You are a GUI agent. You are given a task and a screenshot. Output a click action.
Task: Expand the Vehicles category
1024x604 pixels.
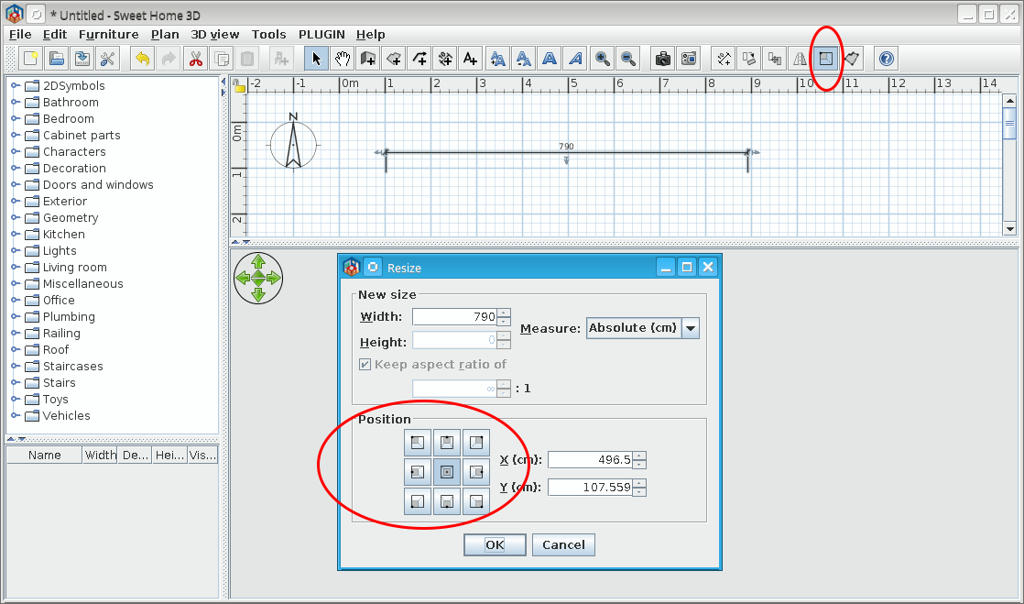pos(15,415)
